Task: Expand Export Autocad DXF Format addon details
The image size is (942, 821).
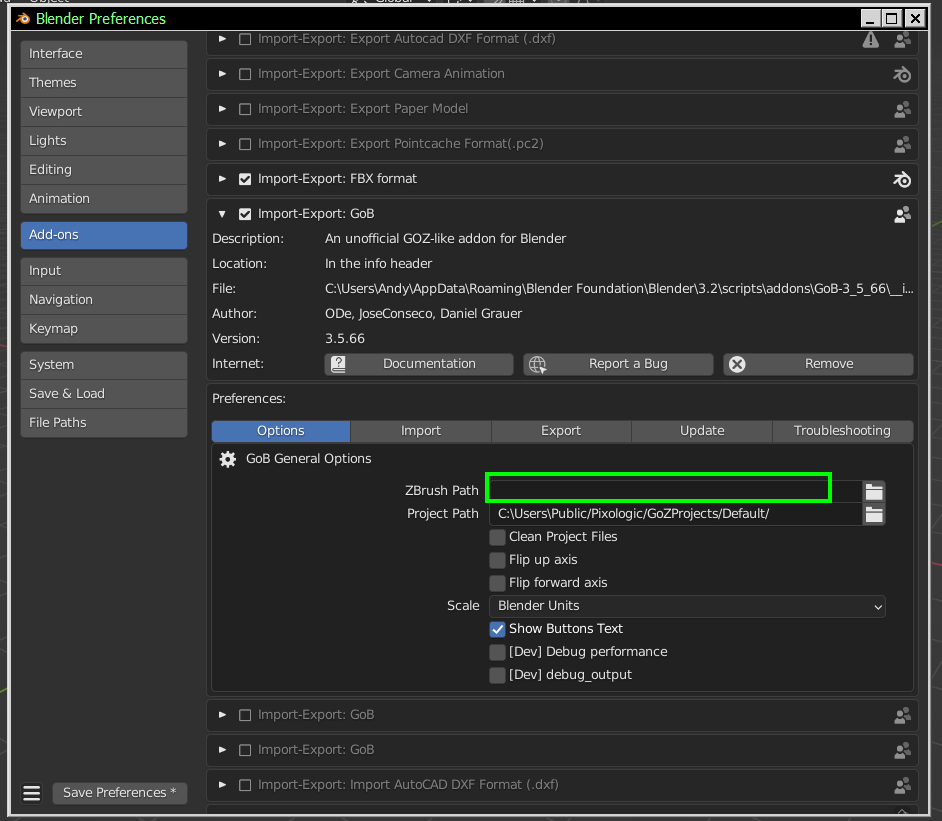Action: pos(222,39)
